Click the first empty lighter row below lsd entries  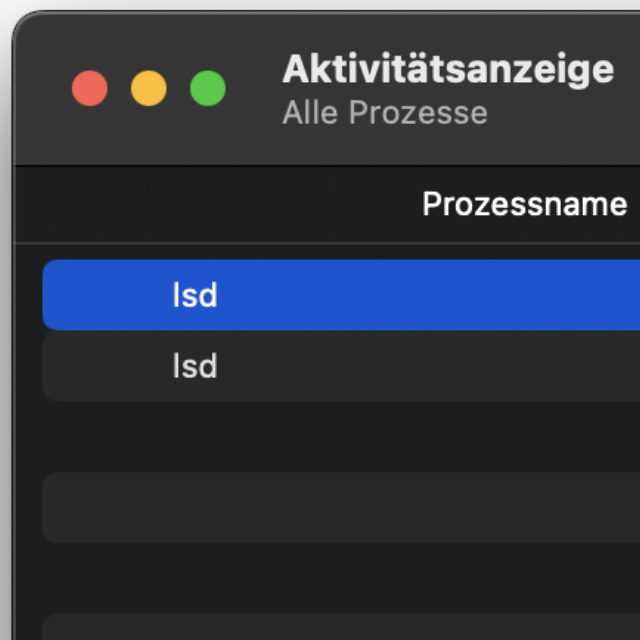point(340,507)
